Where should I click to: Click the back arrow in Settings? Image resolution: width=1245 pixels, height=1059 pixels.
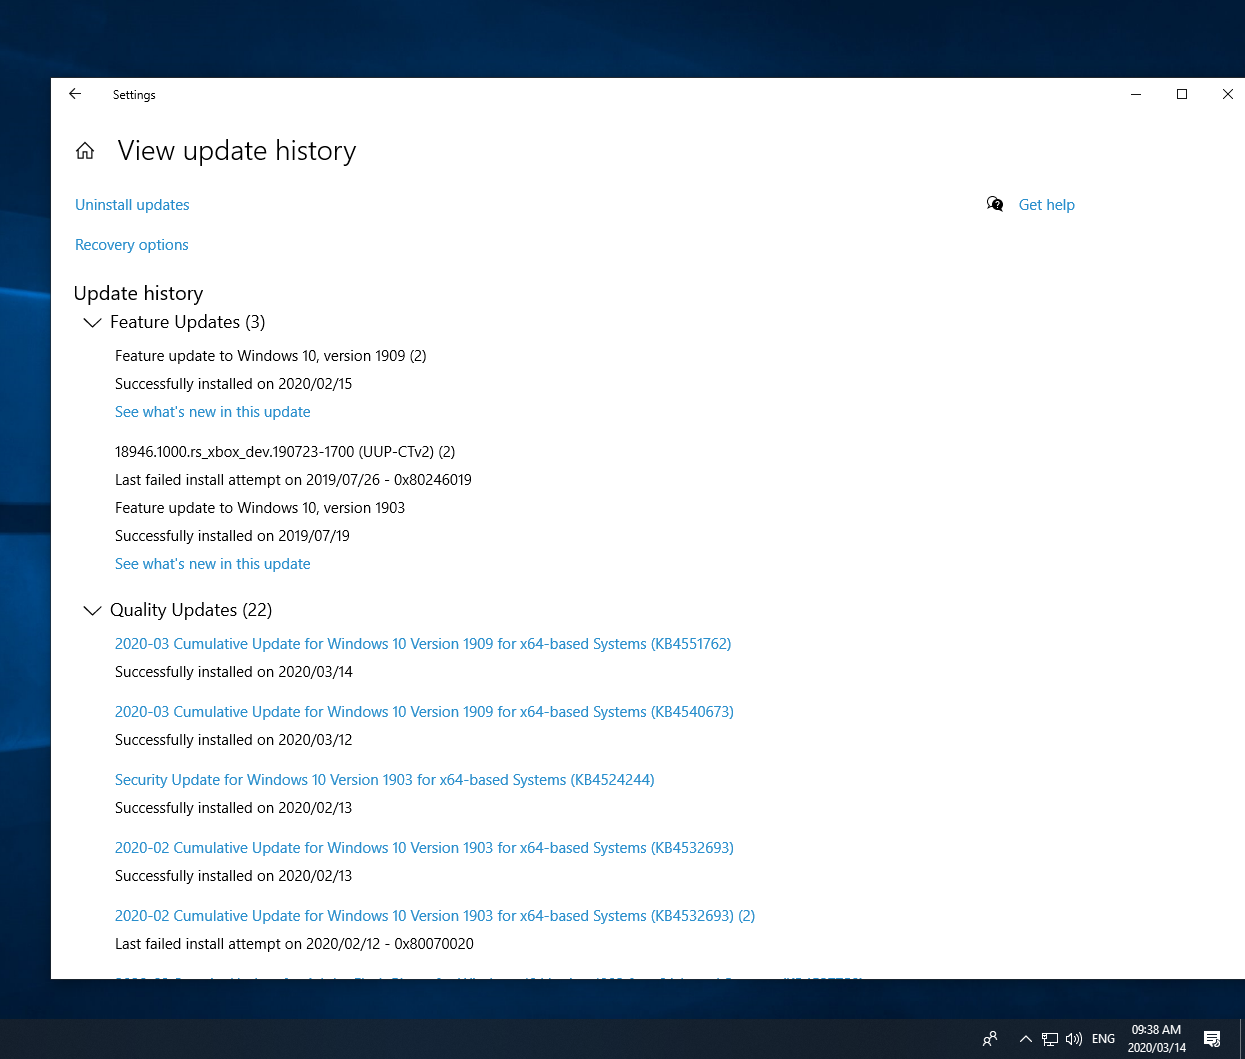coord(75,94)
